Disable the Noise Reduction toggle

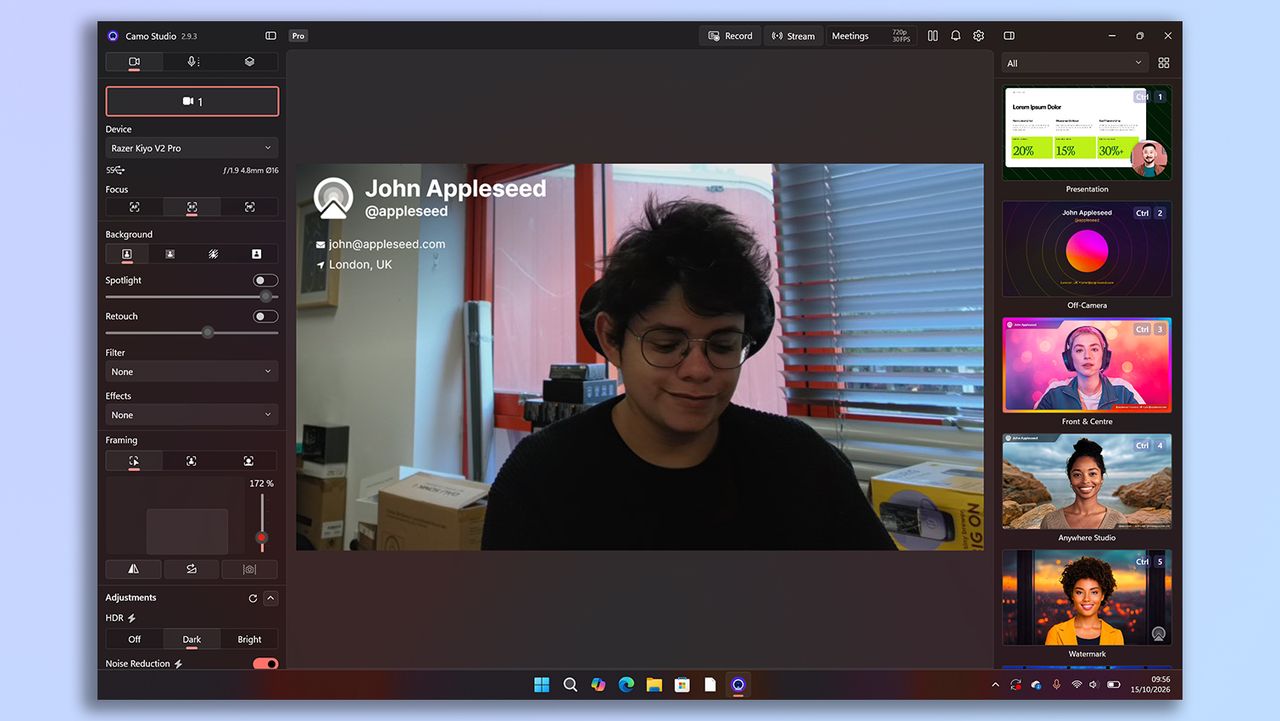pos(265,664)
